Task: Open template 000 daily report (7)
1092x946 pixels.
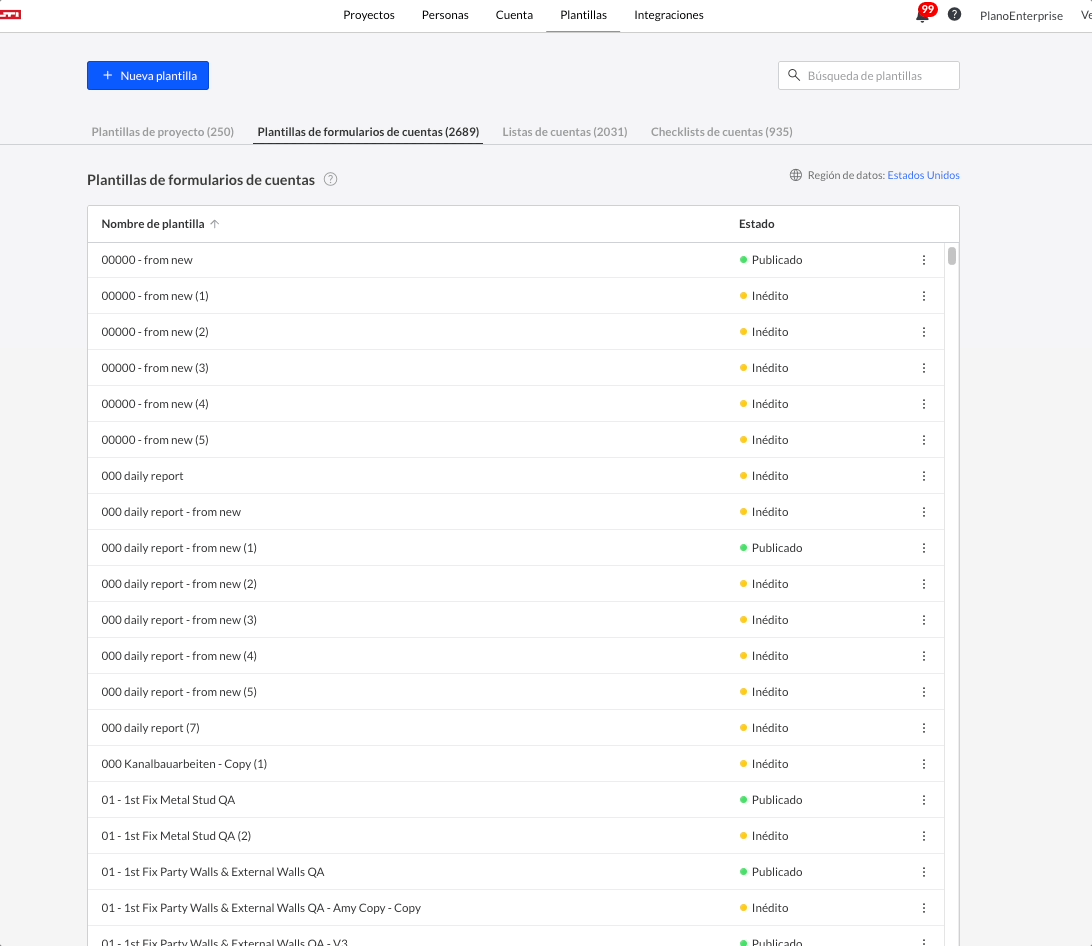Action: point(150,728)
